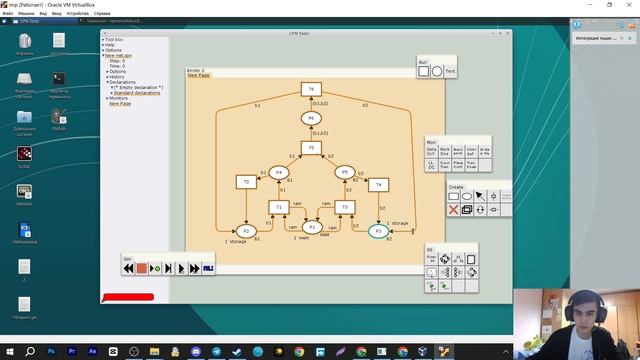Select the Text auxiliary label tool

click(450, 71)
